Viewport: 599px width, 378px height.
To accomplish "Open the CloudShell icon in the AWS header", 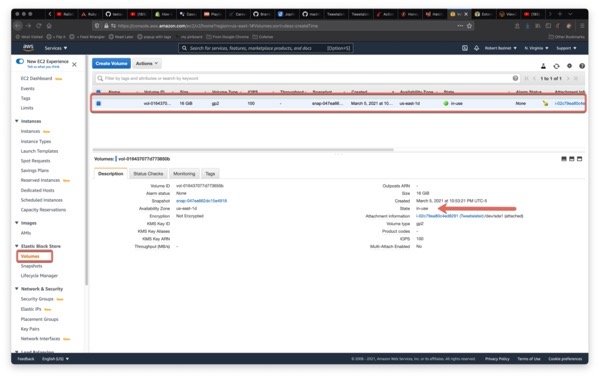I will 465,48.
